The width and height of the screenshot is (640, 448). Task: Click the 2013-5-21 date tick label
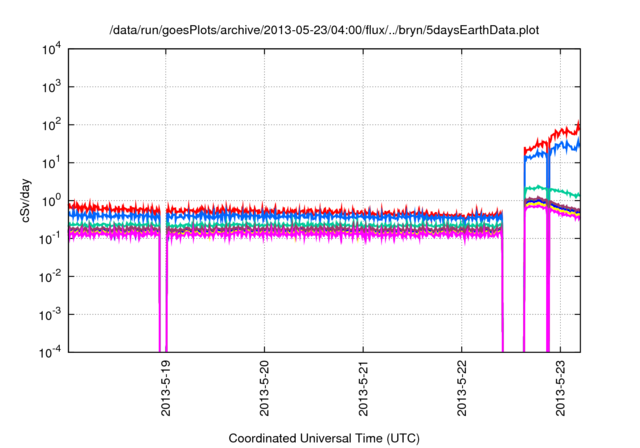(x=363, y=388)
